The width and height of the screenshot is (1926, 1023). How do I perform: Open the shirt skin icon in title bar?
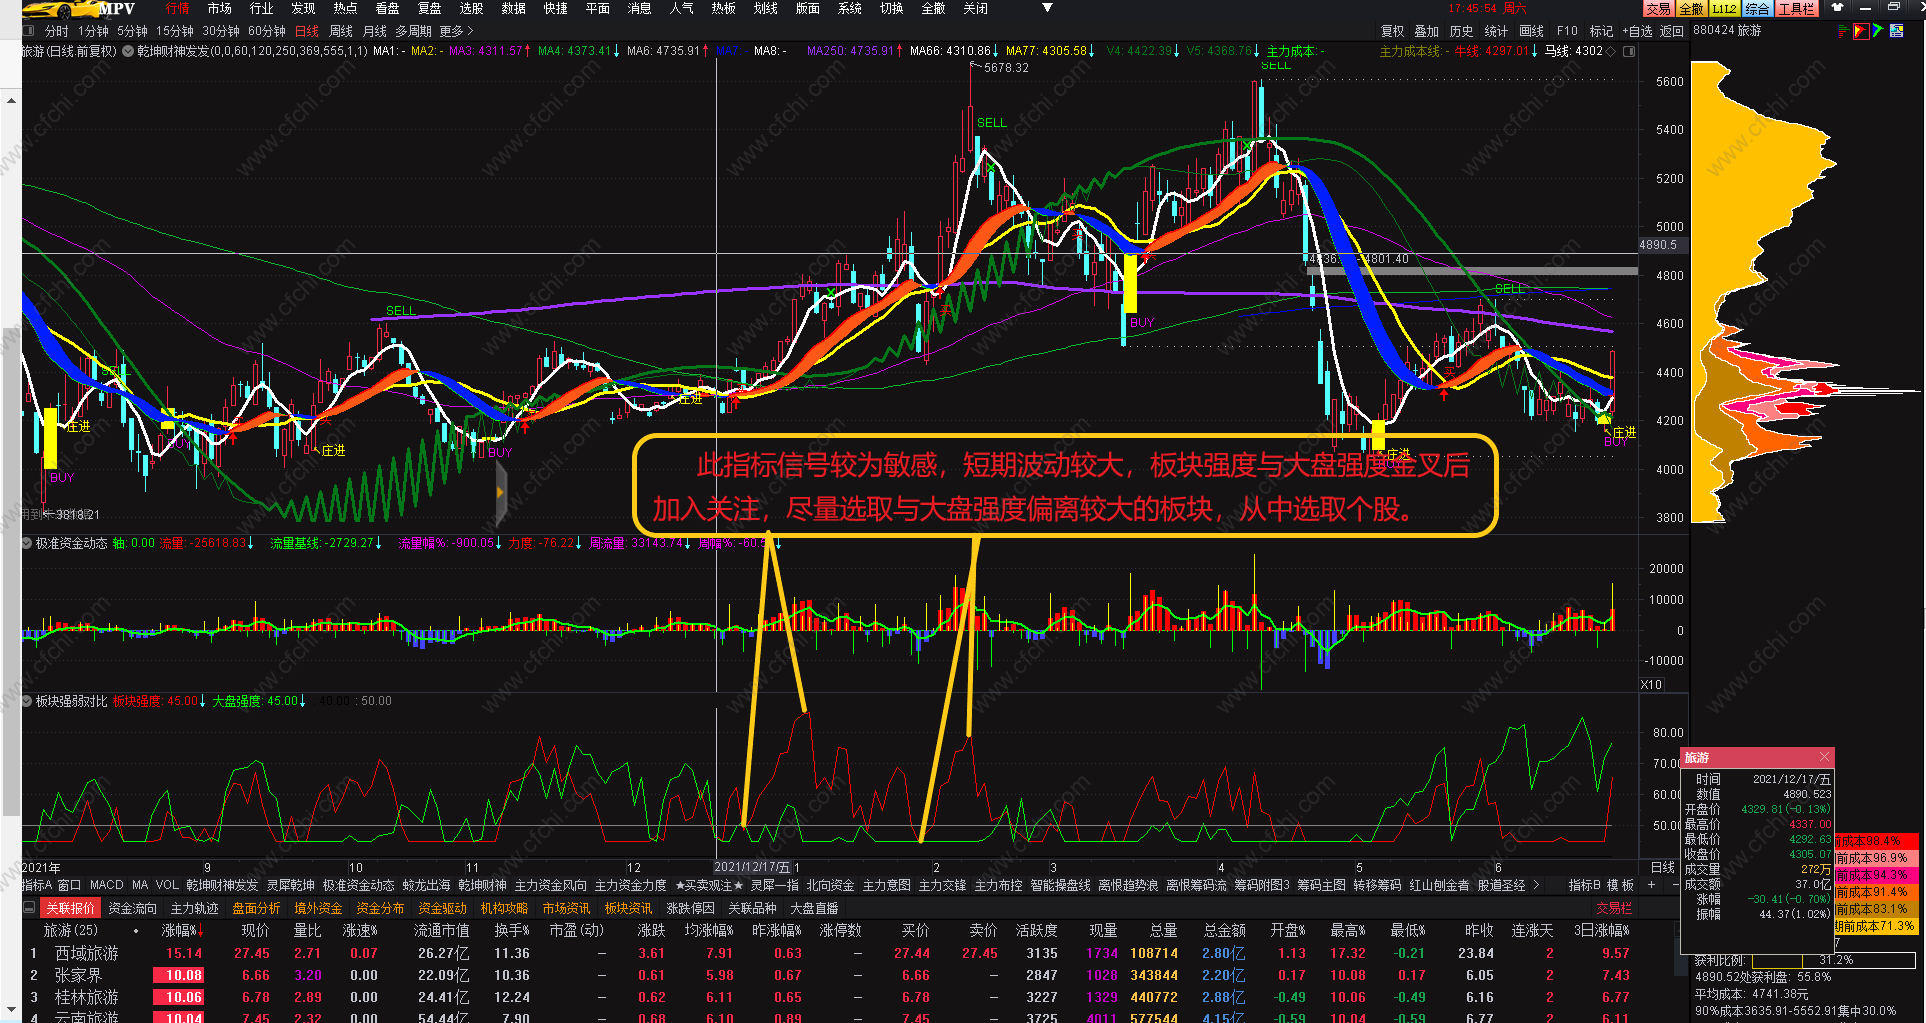pos(1836,8)
